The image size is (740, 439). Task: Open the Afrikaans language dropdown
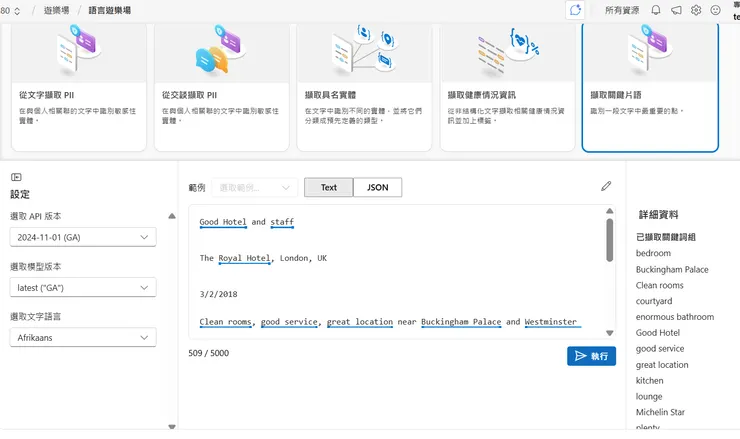(x=83, y=338)
